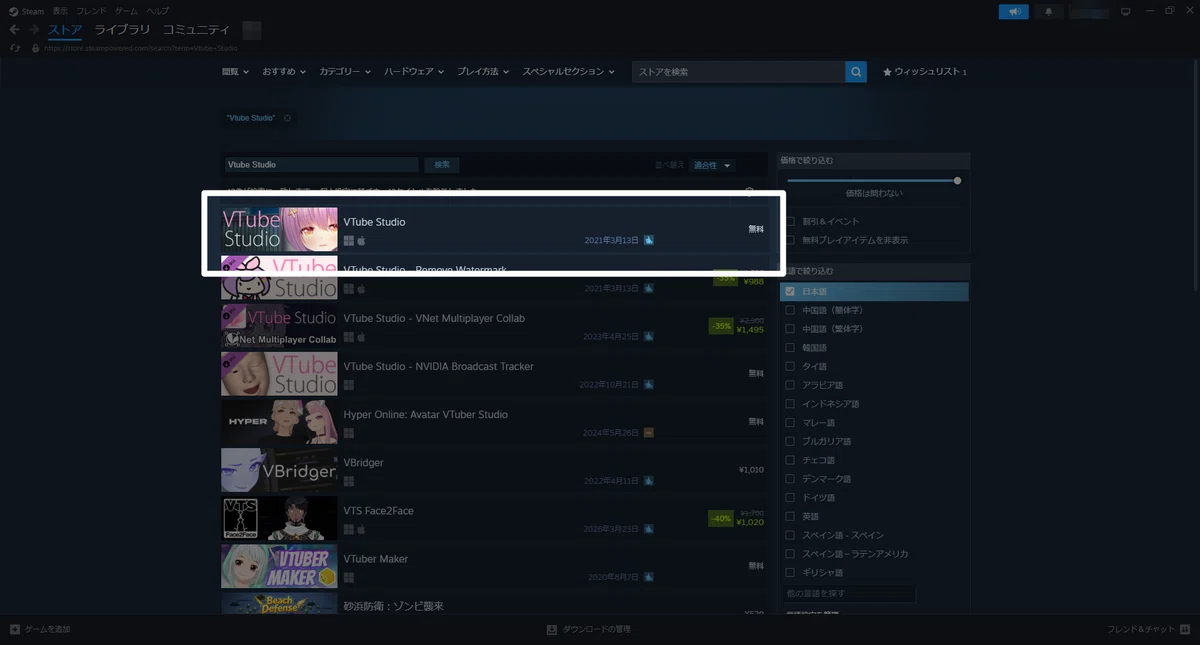
Task: Click the ゲームを追加 plus icon
Action: [14, 629]
